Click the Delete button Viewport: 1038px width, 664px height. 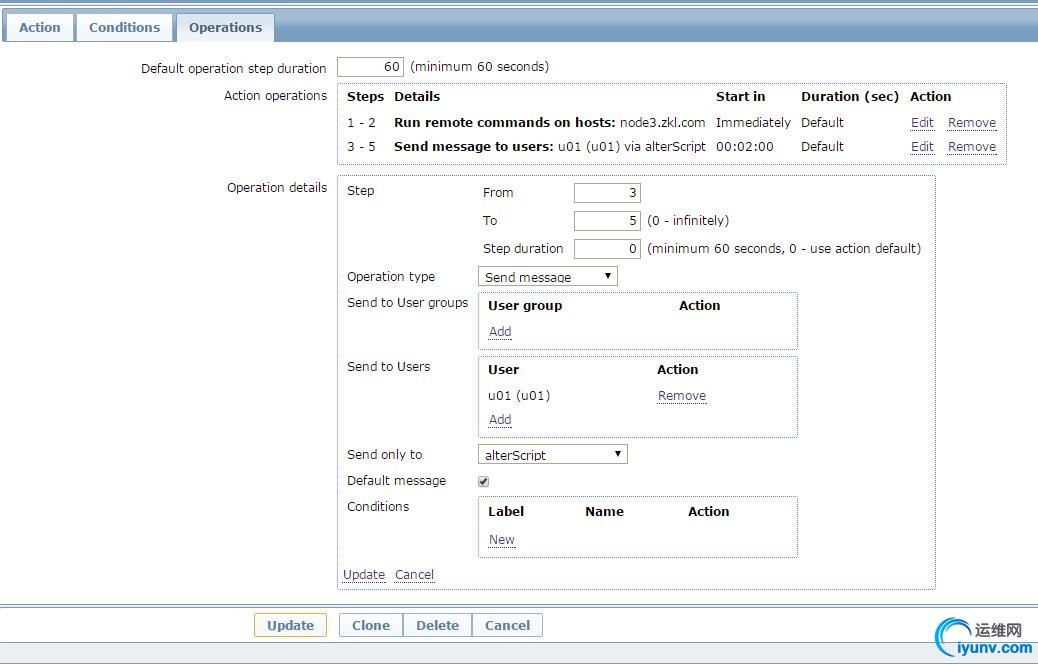(438, 626)
